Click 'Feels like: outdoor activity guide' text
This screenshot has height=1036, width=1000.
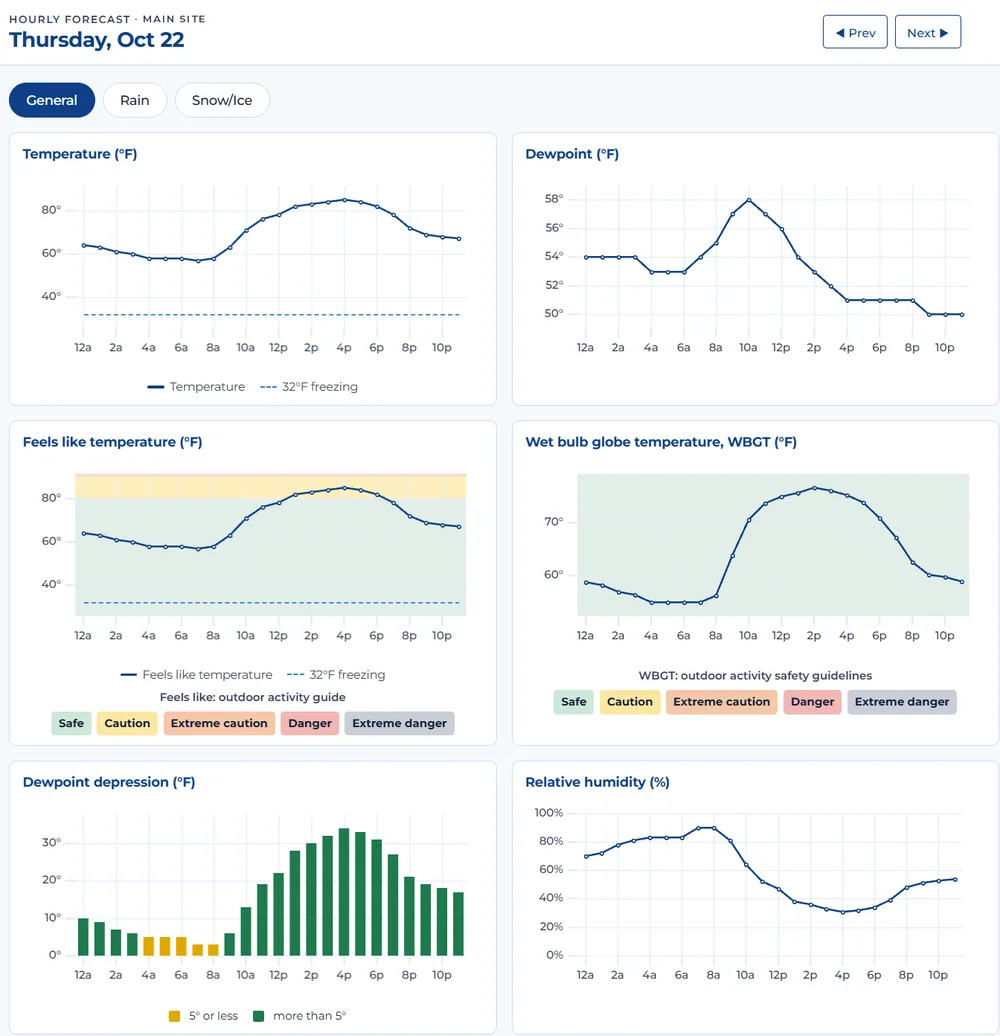[x=252, y=697]
